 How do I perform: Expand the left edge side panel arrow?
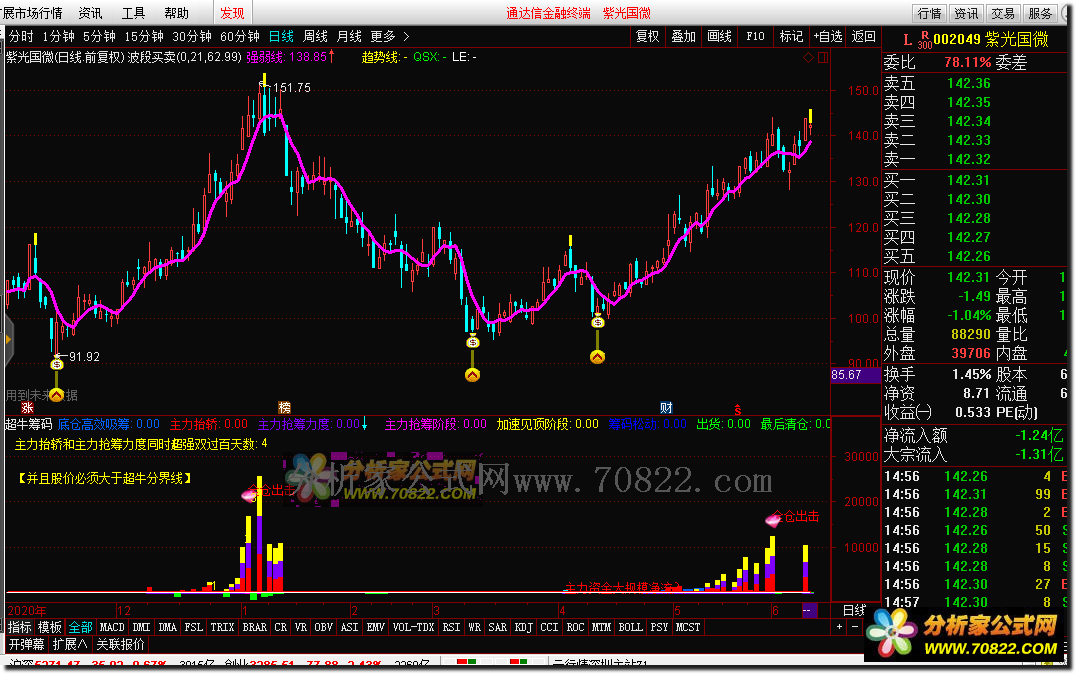click(x=8, y=339)
